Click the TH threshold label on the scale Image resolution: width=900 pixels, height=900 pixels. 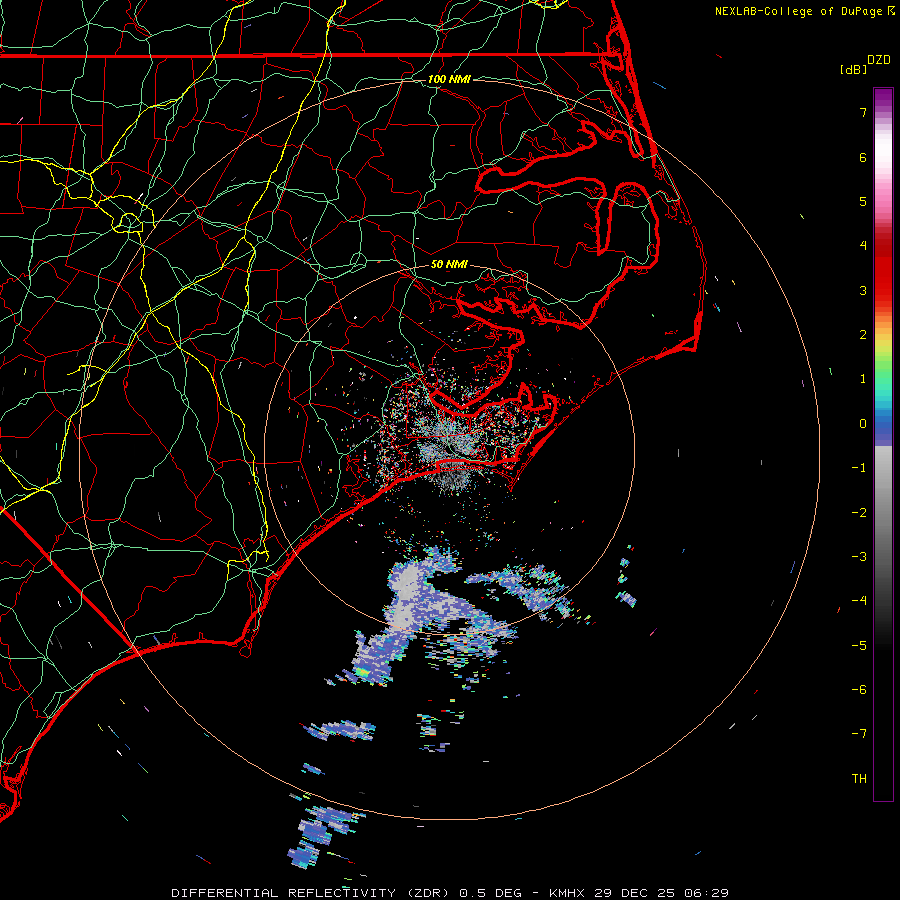coord(859,779)
